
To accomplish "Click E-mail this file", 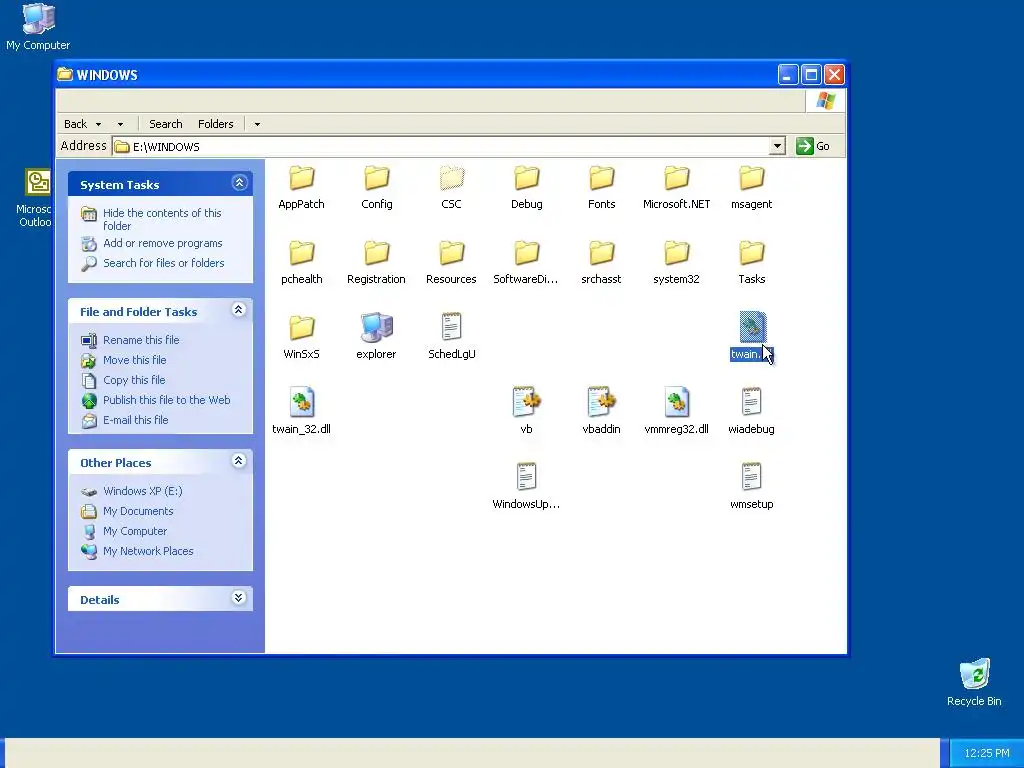I will coord(135,421).
